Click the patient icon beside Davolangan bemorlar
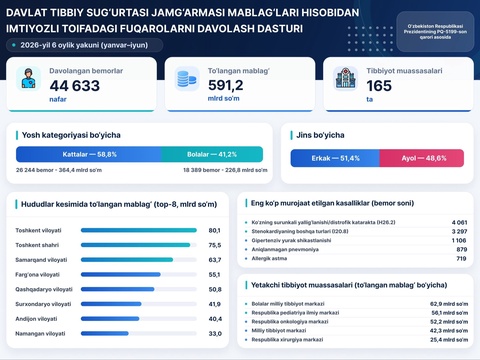This screenshot has width=480, height=360. (28, 79)
